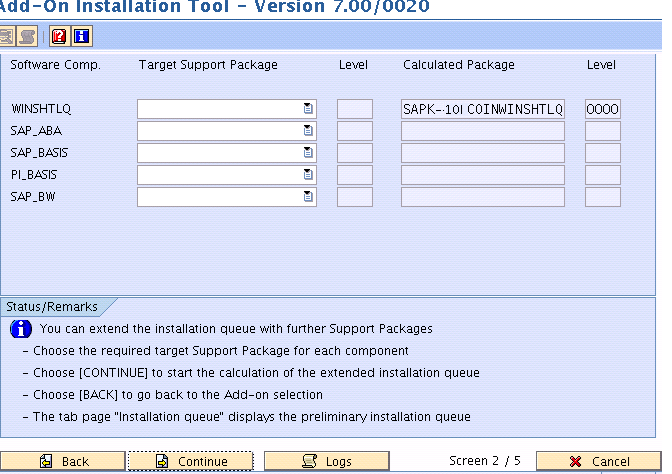Click the SAP_ABA software component label
Viewport: 672px width, 474px height.
tap(36, 131)
